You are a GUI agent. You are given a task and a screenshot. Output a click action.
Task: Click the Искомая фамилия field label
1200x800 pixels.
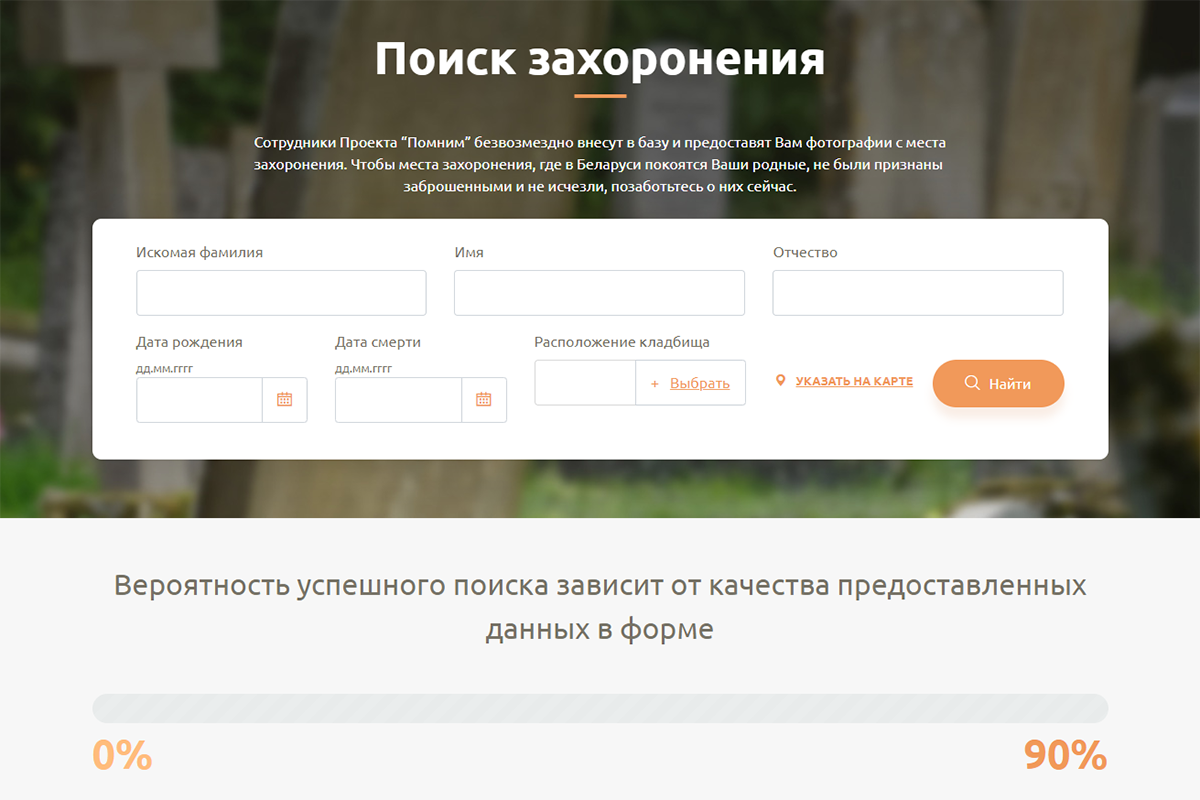(x=200, y=253)
